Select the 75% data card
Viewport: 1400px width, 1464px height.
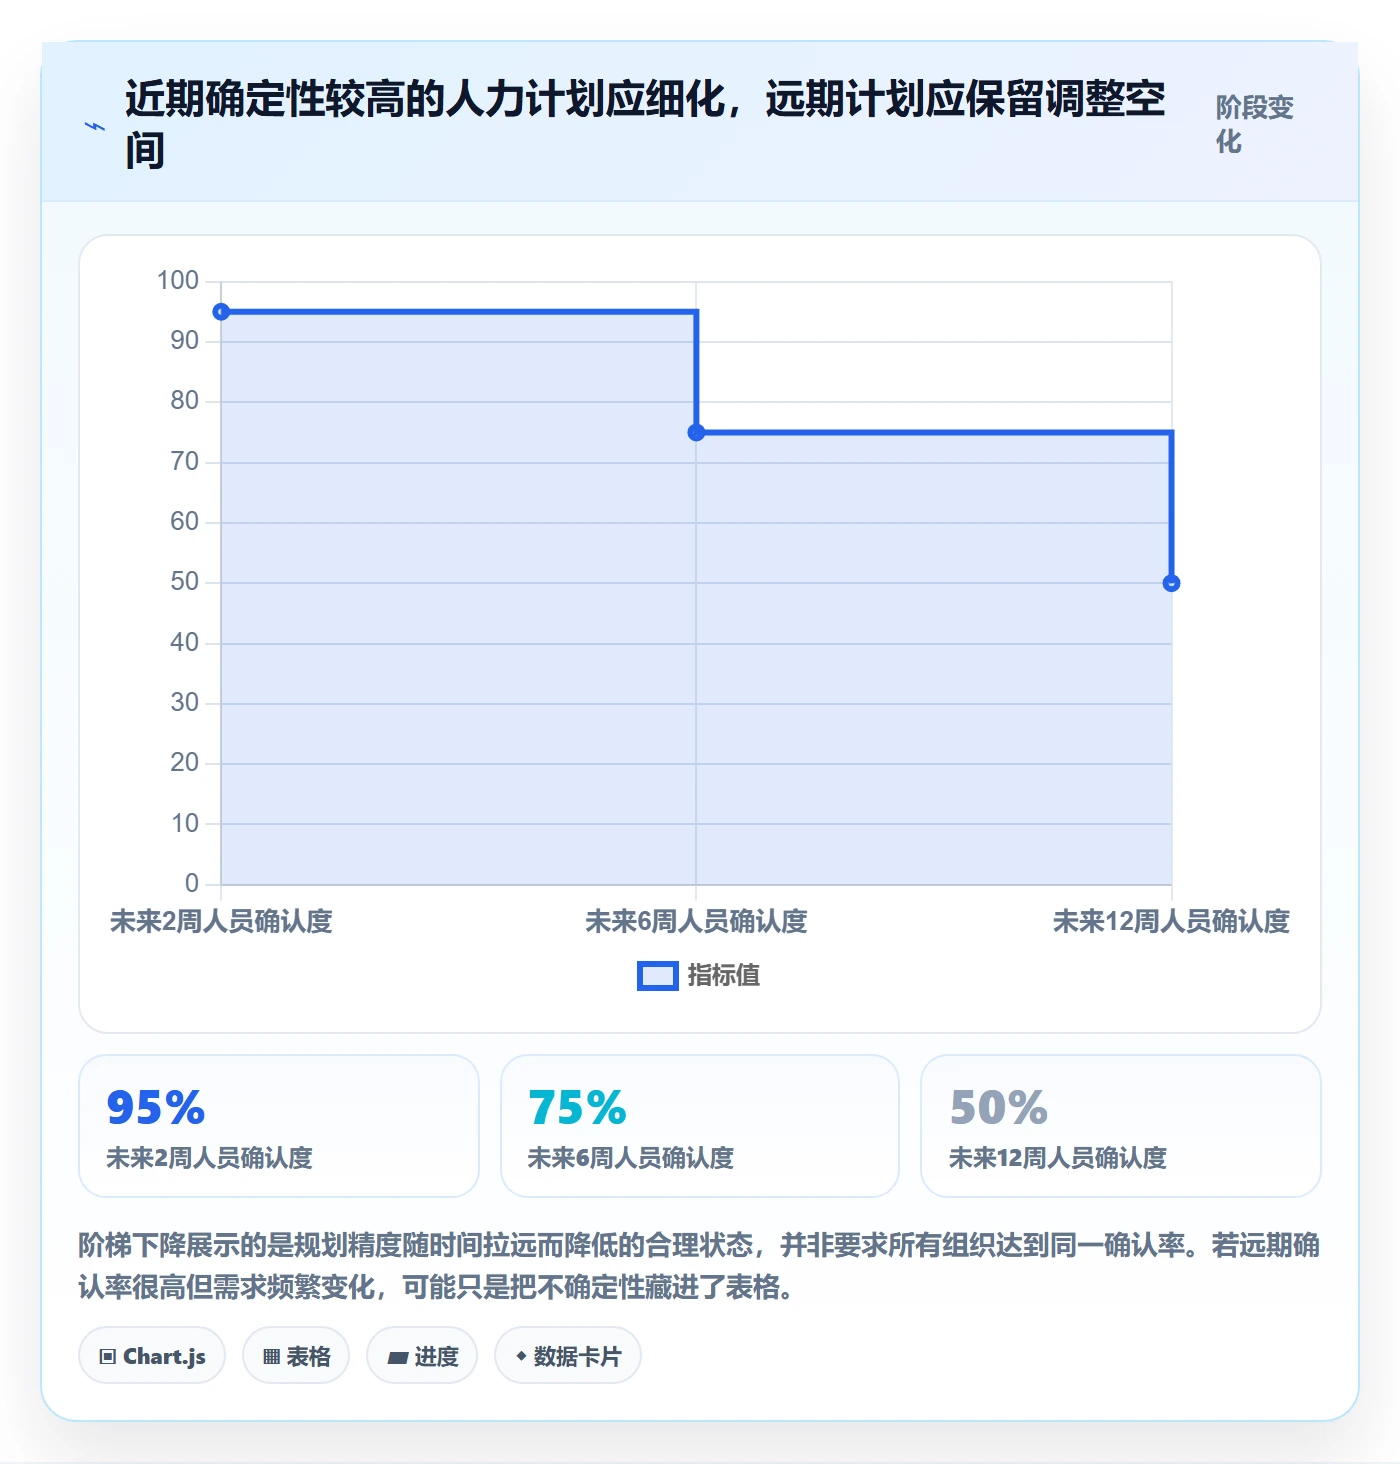(700, 1126)
